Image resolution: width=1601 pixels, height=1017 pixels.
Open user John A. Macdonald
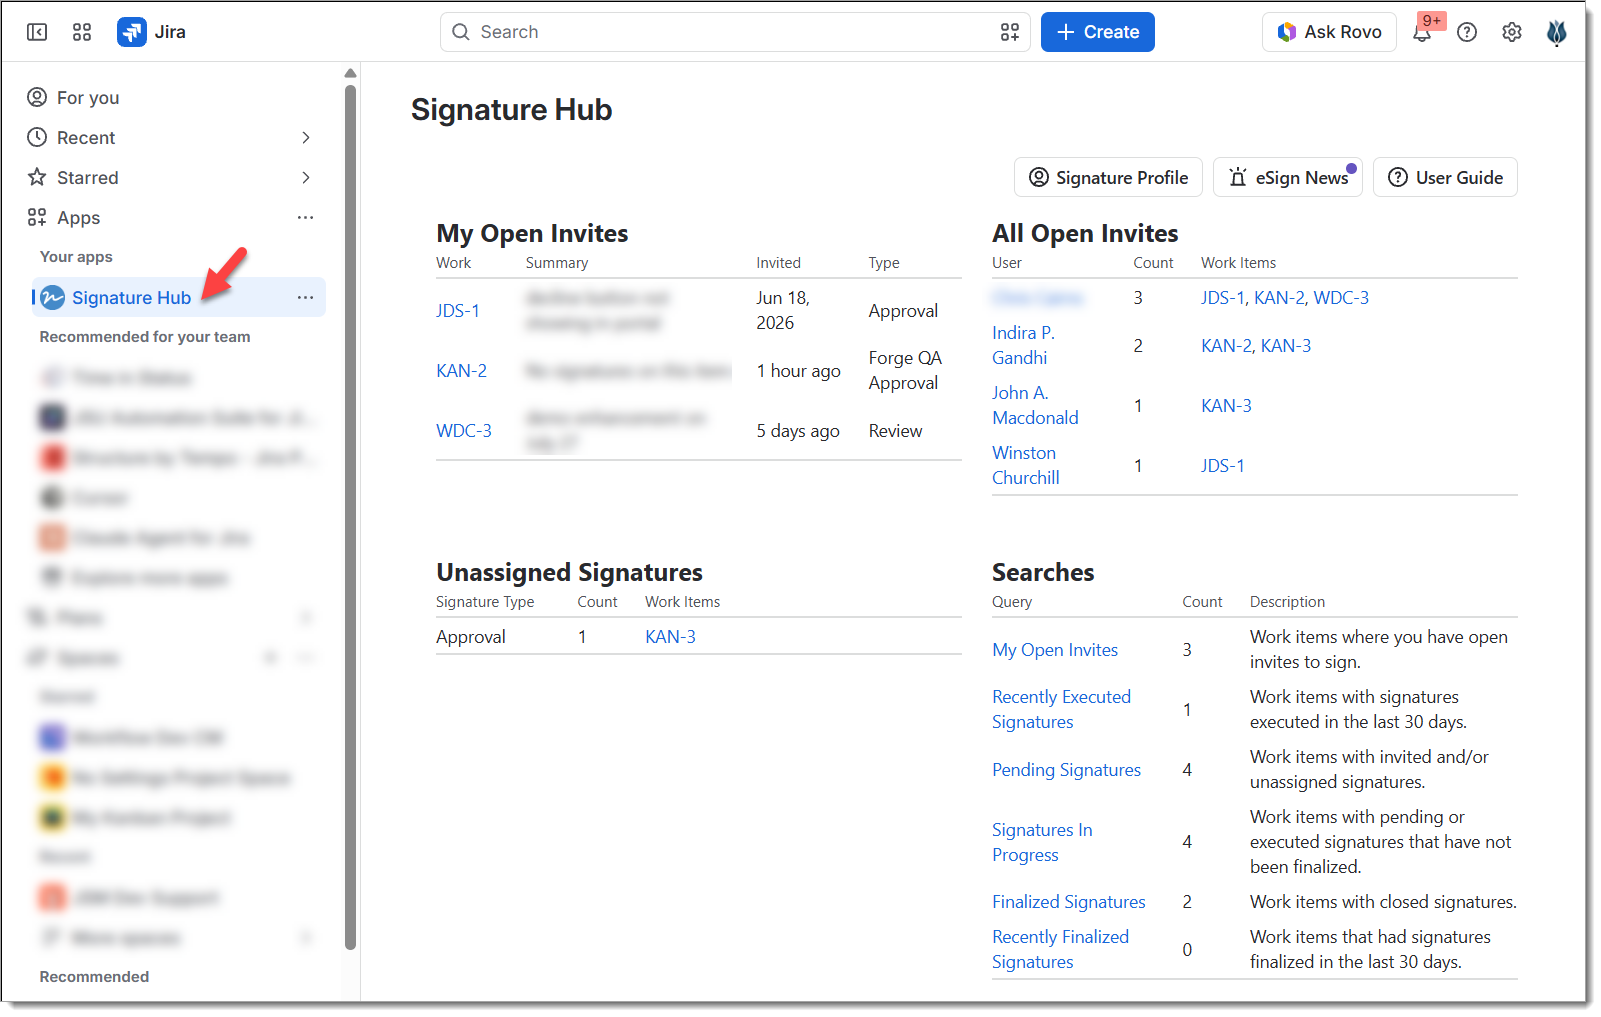click(x=1035, y=405)
